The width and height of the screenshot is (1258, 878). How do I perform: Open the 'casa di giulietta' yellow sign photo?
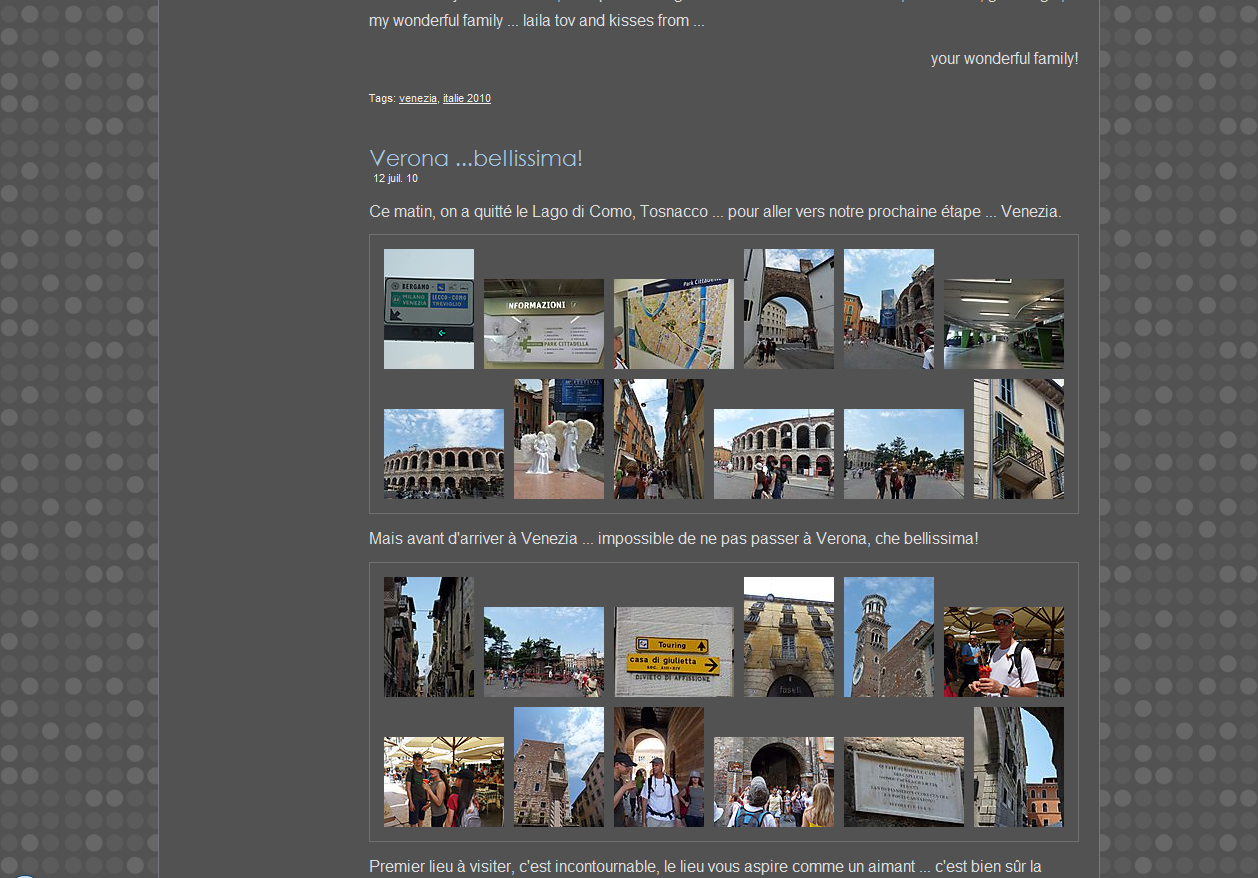pos(673,652)
